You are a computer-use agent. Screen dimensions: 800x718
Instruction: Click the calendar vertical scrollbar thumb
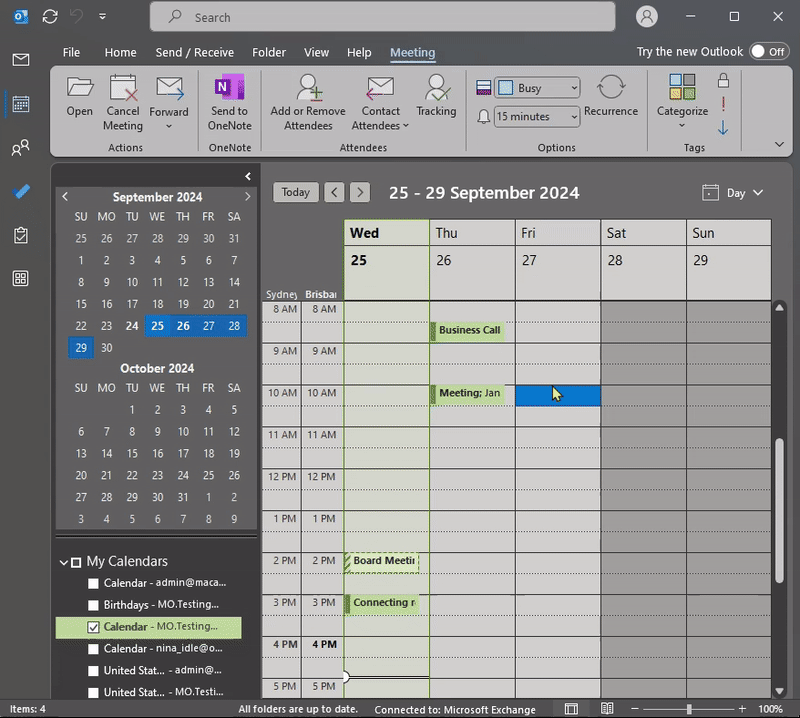click(779, 510)
